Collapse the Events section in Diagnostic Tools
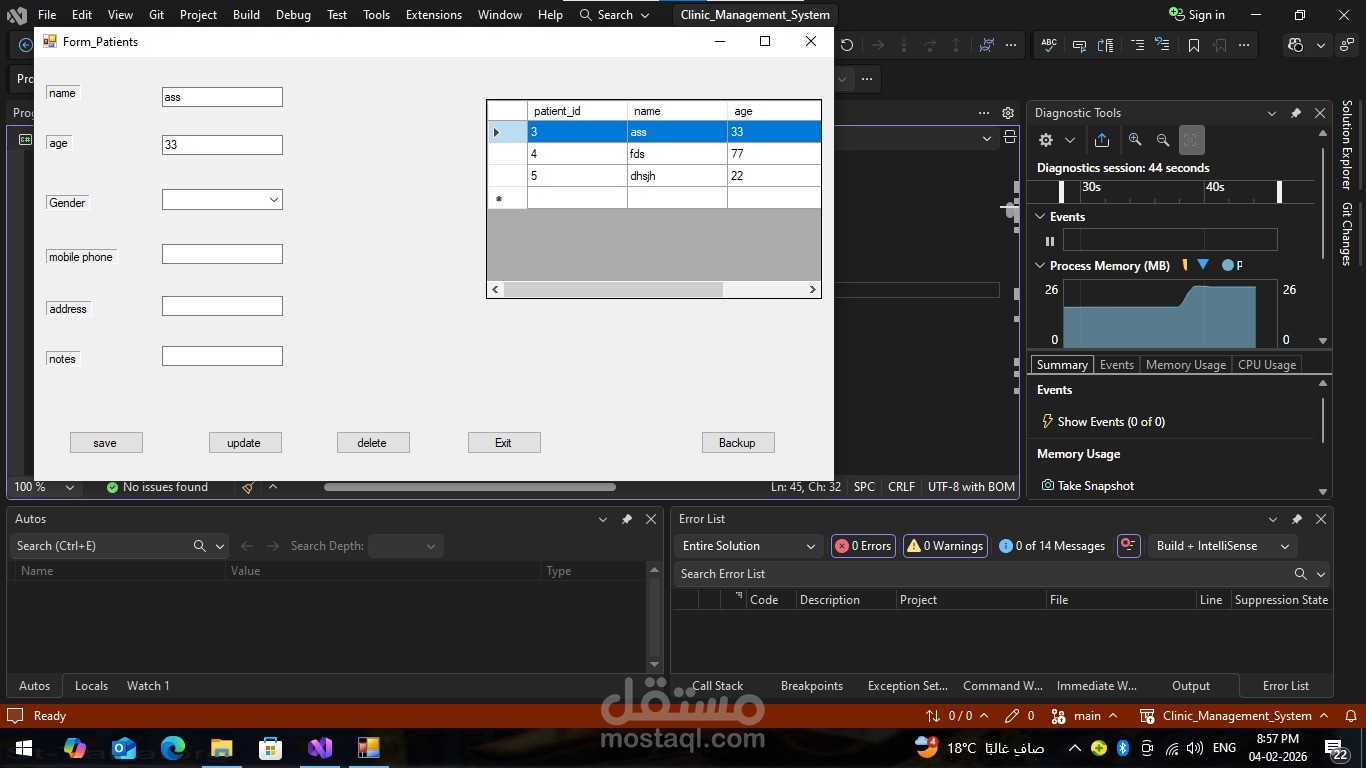 tap(1040, 217)
